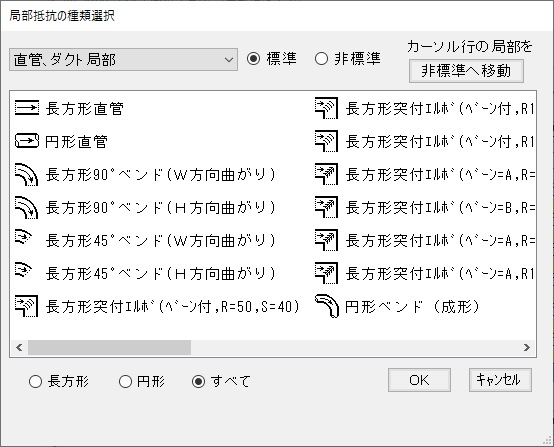The image size is (554, 447).
Task: Click the 長方形45°ベンド W方向曲がり icon
Action: coord(24,237)
